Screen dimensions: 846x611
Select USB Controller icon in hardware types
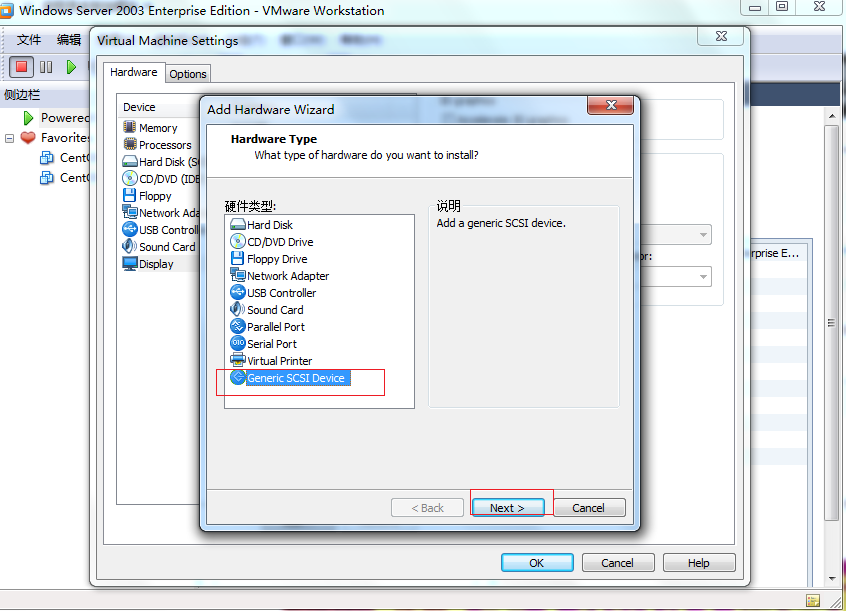[238, 293]
